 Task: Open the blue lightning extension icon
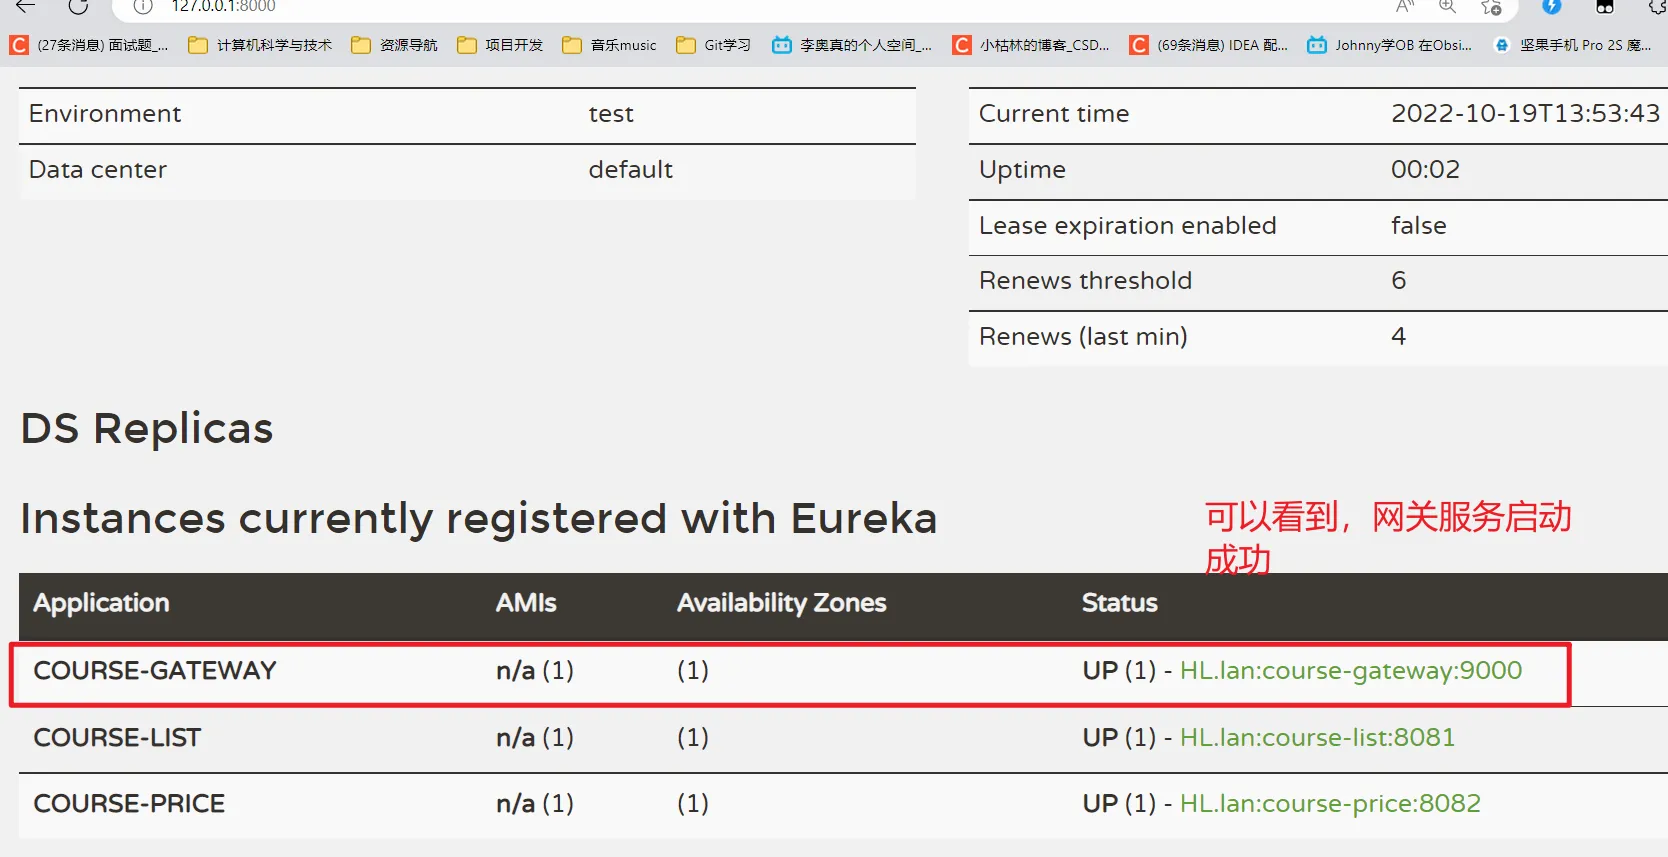pyautogui.click(x=1551, y=6)
